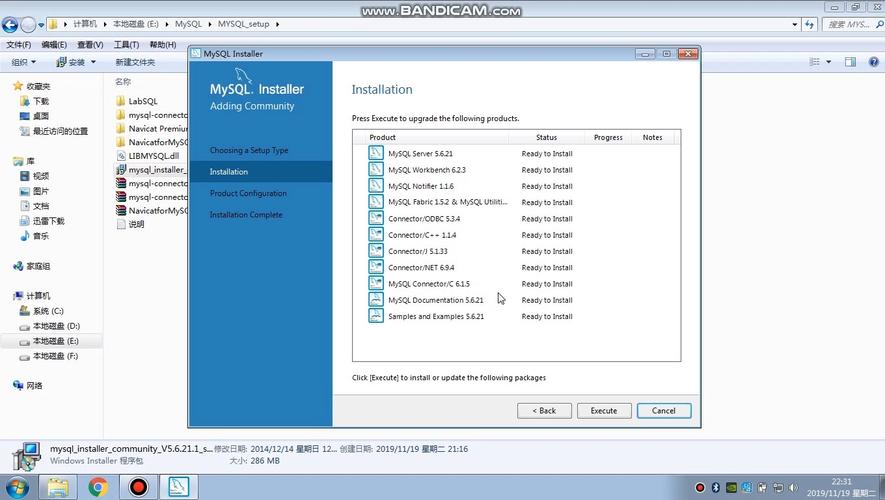Viewport: 885px width, 500px height.
Task: Select 桌面 in favorites pane
Action: 34,116
